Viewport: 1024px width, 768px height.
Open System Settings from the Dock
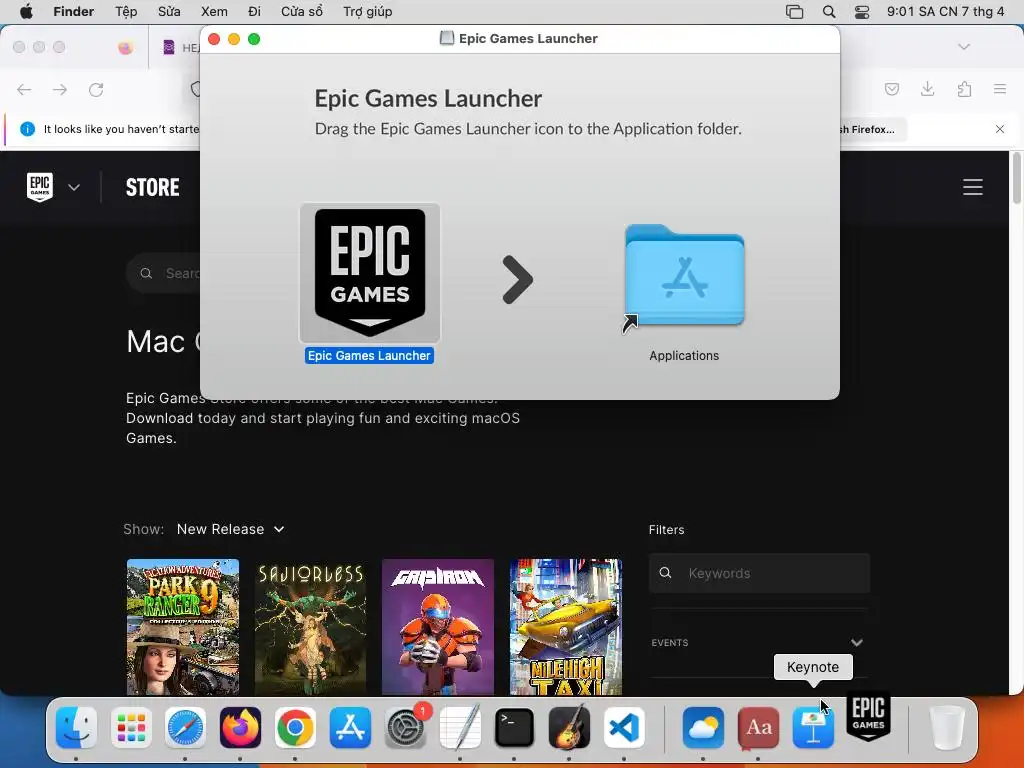click(x=405, y=728)
